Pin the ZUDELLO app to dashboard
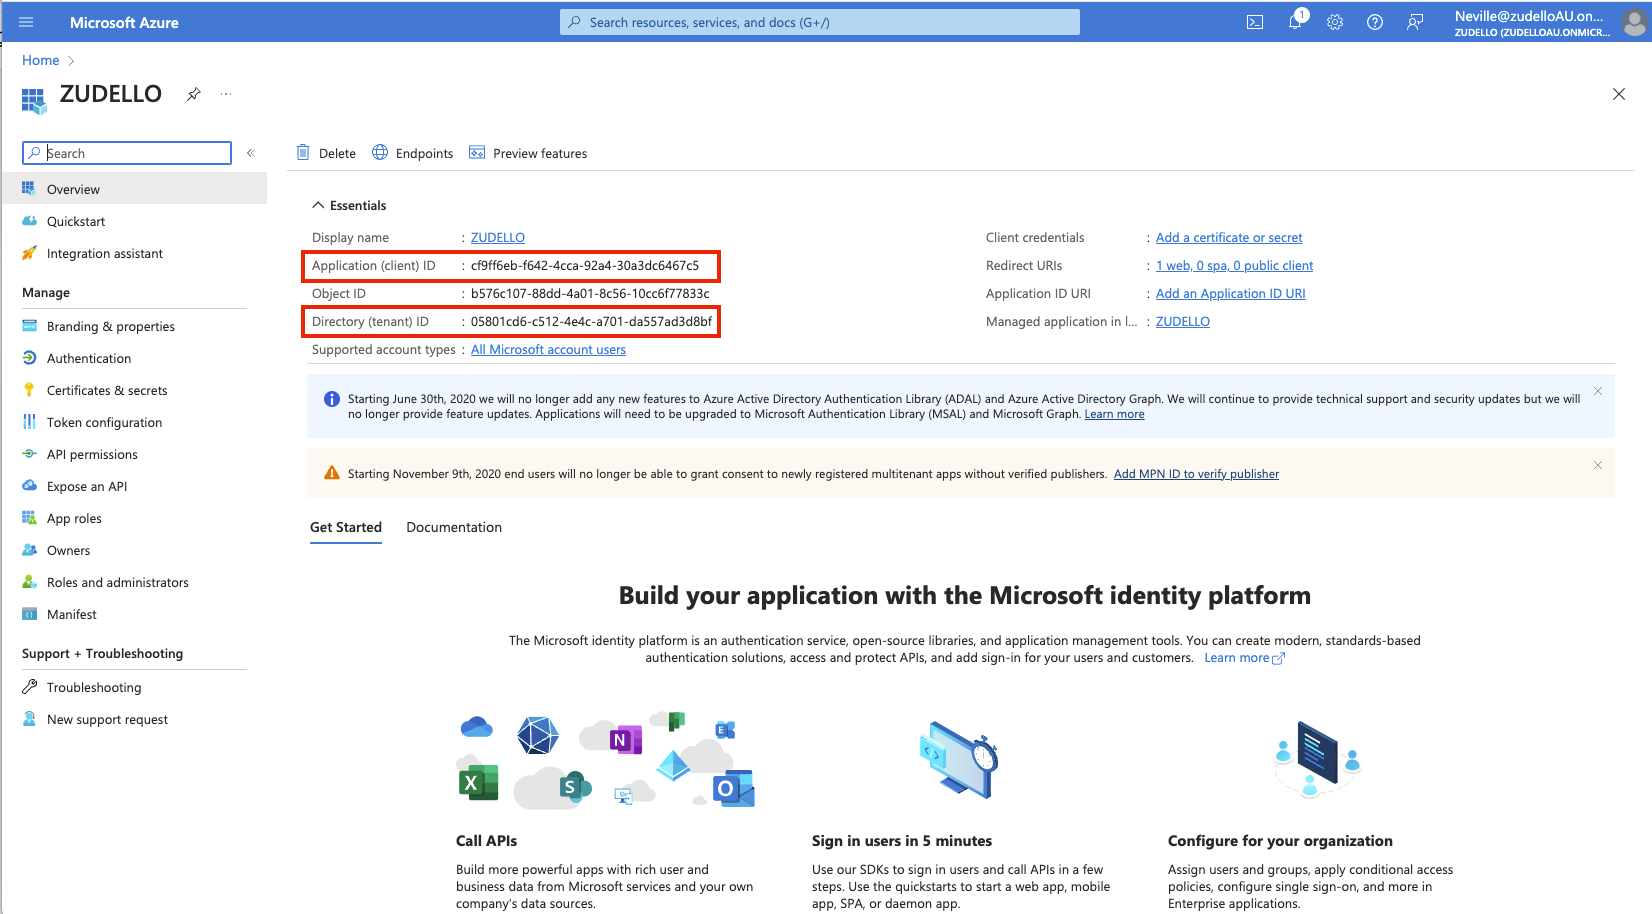Image resolution: width=1652 pixels, height=914 pixels. coord(194,94)
